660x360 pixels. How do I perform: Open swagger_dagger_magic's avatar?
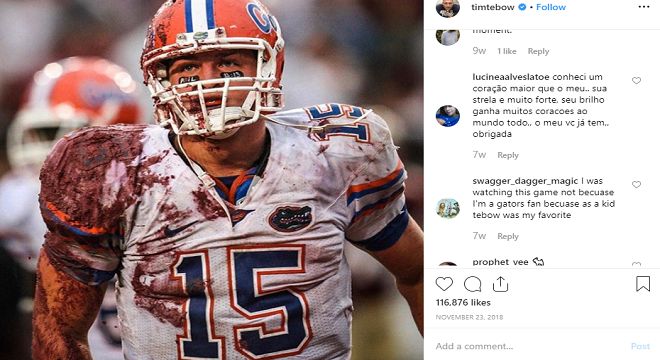[x=447, y=208]
